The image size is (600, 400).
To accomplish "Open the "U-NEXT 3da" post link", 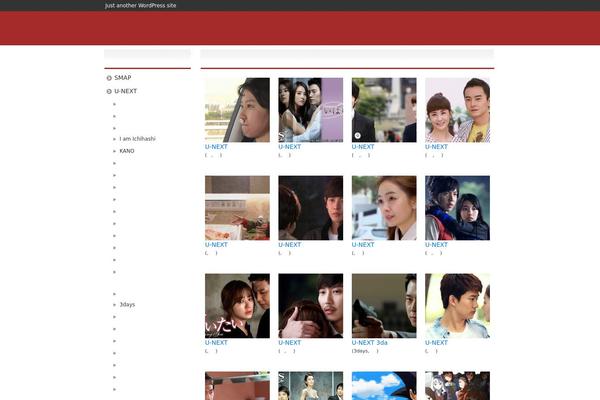I will click(369, 343).
